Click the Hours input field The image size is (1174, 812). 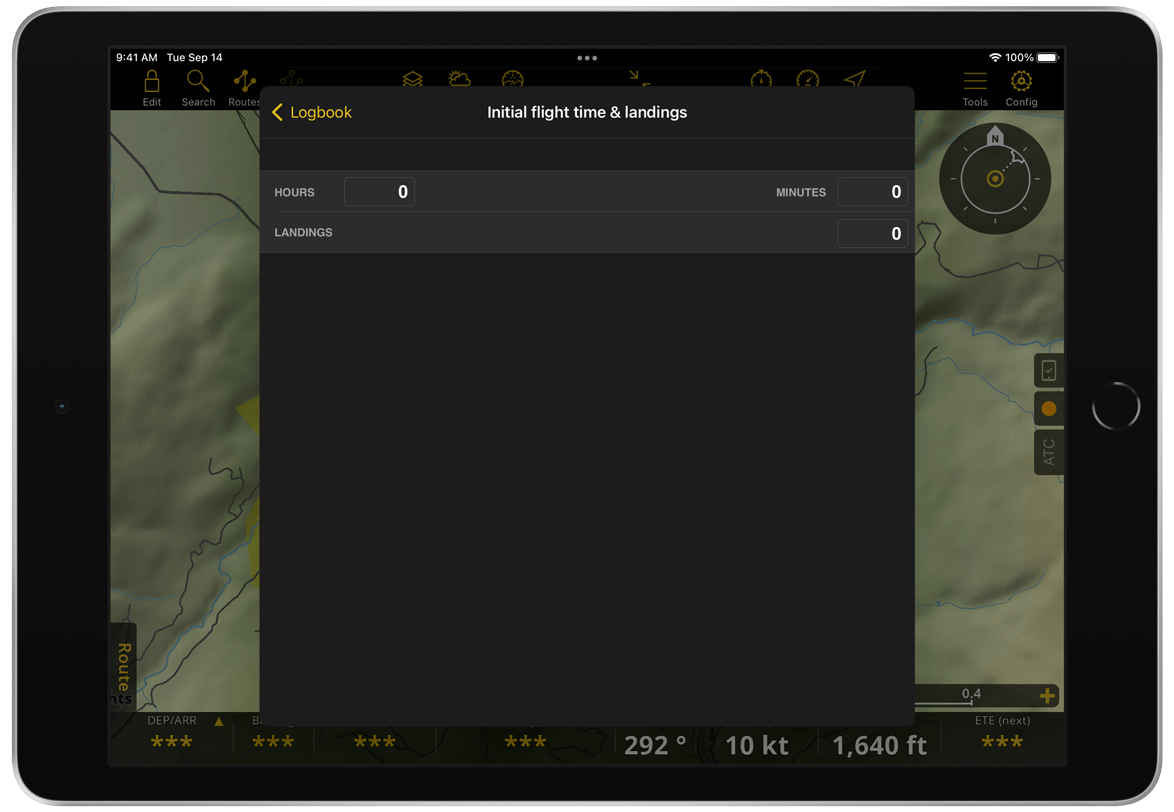(379, 192)
